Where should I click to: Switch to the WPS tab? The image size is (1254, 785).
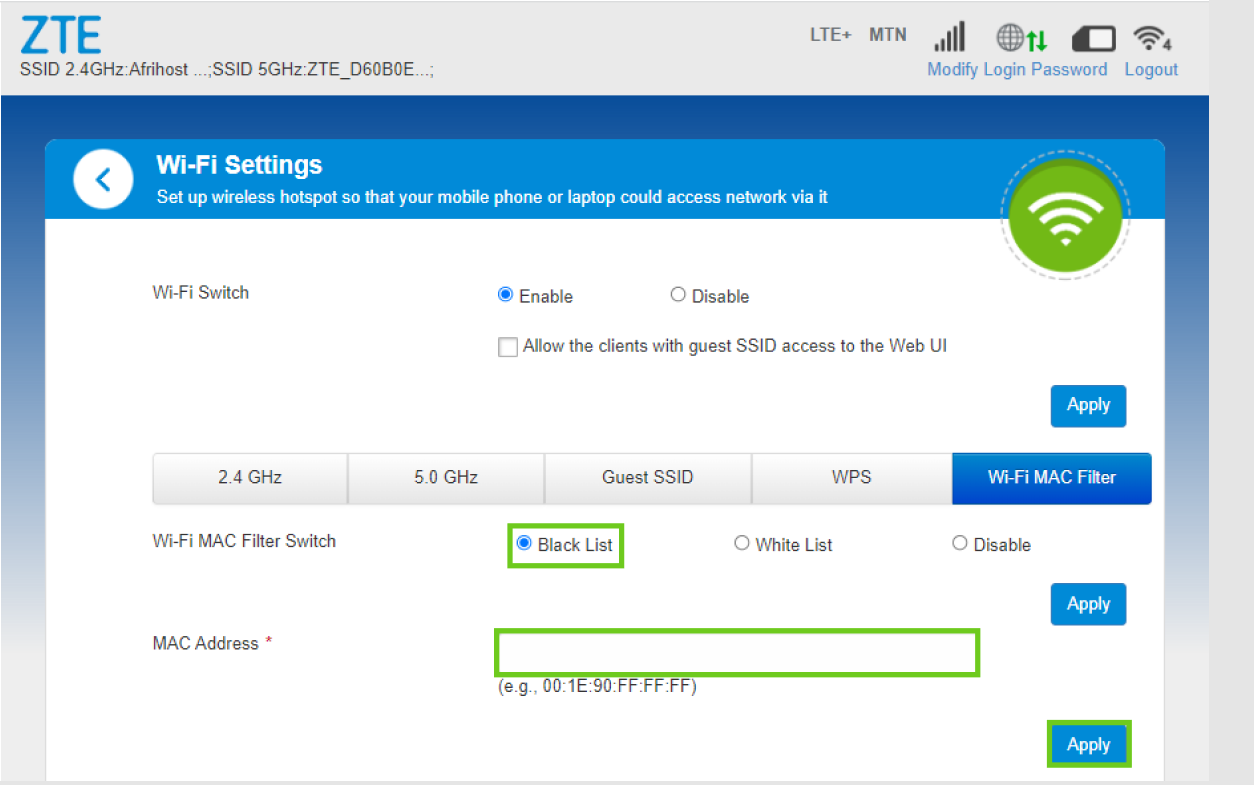(851, 478)
